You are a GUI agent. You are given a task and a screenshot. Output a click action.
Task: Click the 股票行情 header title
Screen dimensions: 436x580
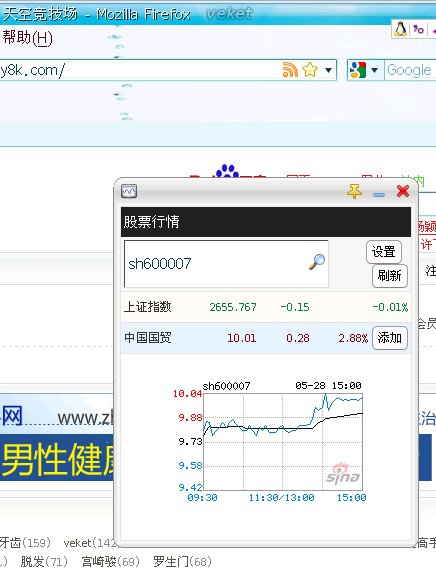tap(151, 222)
